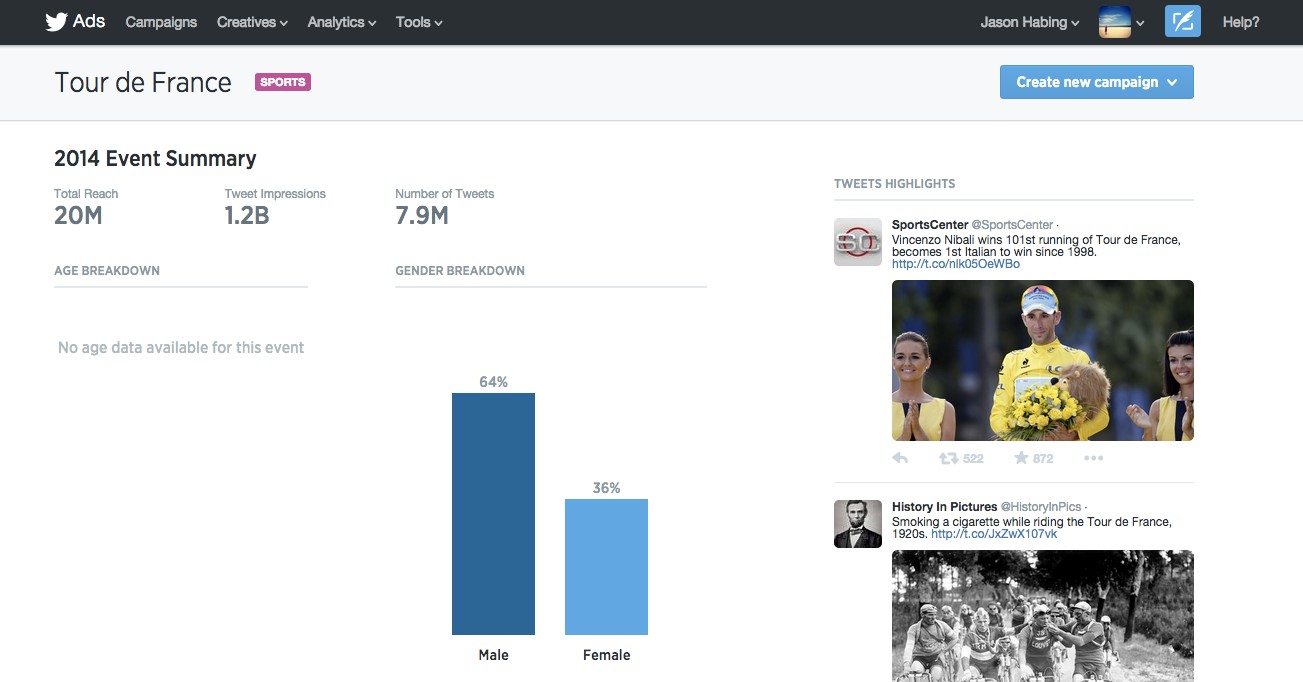Click the Create new campaign button
This screenshot has height=682, width=1303.
(x=1096, y=81)
